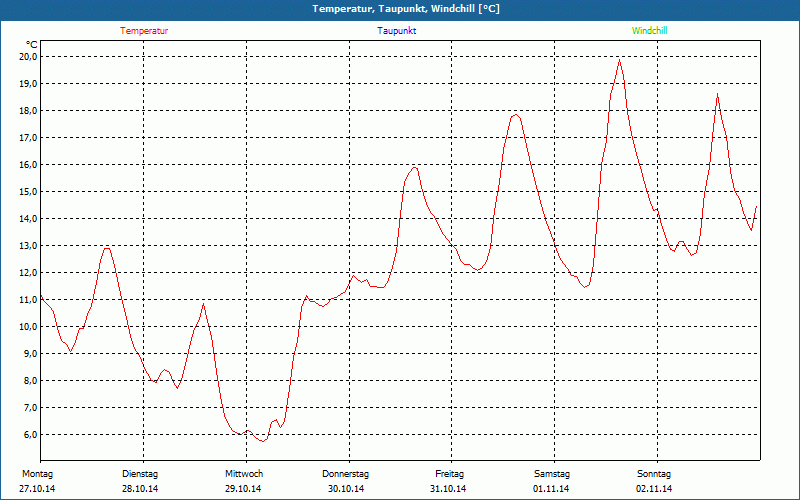Select the 16,0 axis label
Screen dimensions: 800x500
point(28,165)
